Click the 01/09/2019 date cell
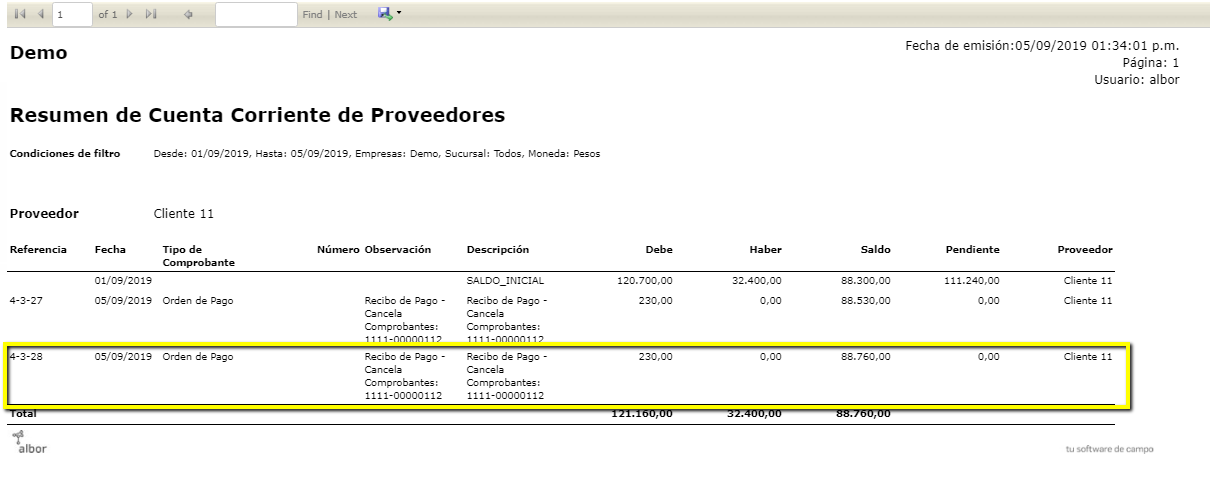The image size is (1210, 486). pyautogui.click(x=123, y=281)
